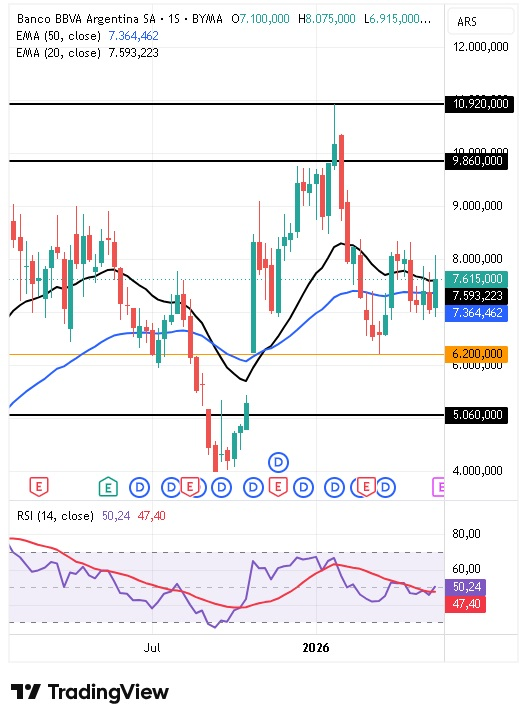
Task: Click the 8.000,000 price axis label
Action: click(x=477, y=259)
